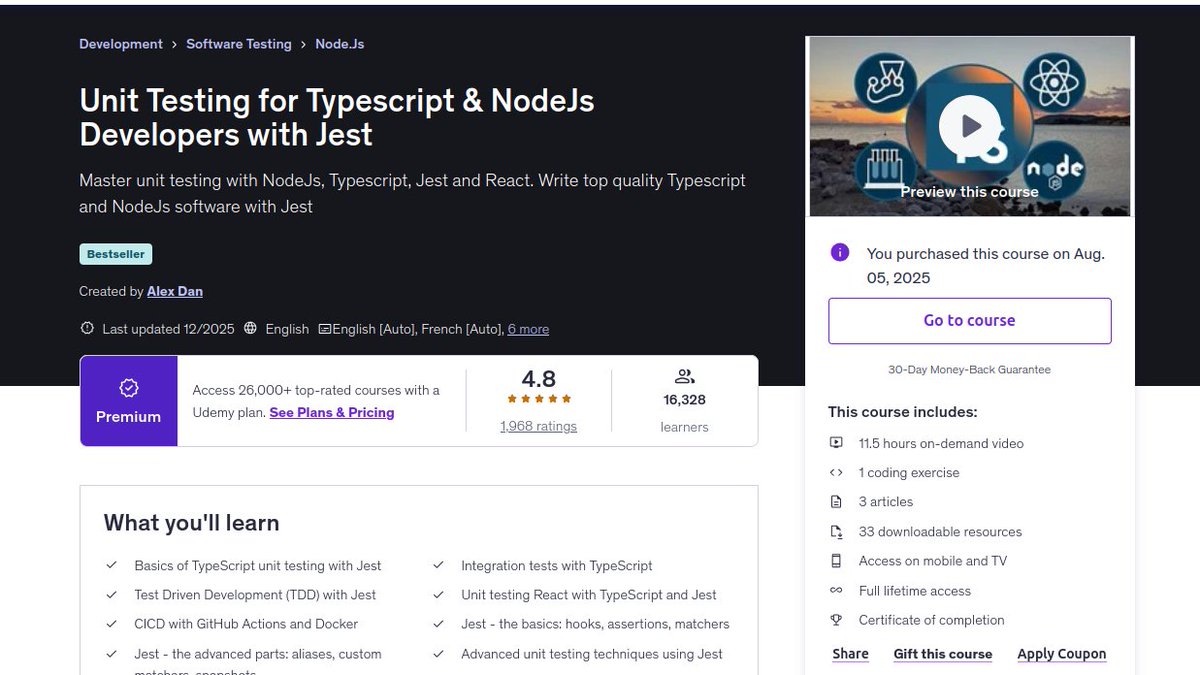Click the mobile and TV access icon
This screenshot has height=675, width=1200.
(836, 561)
